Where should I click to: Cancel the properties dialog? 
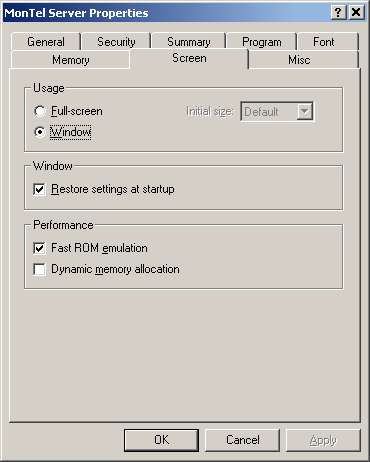242,440
